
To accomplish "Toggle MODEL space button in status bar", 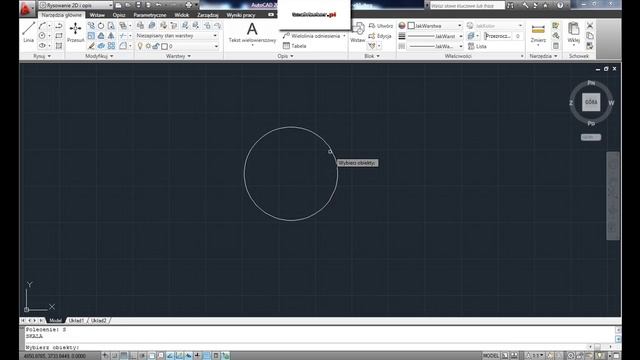I will point(491,356).
